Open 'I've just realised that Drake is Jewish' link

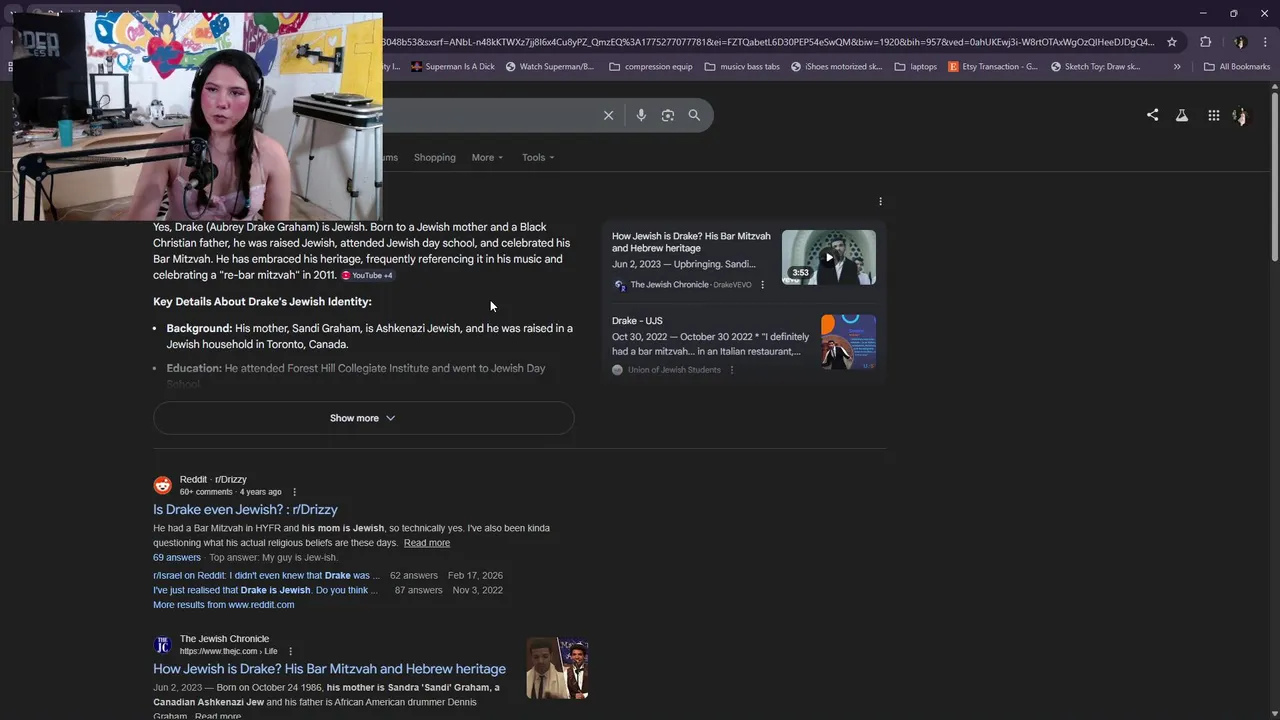coord(265,590)
